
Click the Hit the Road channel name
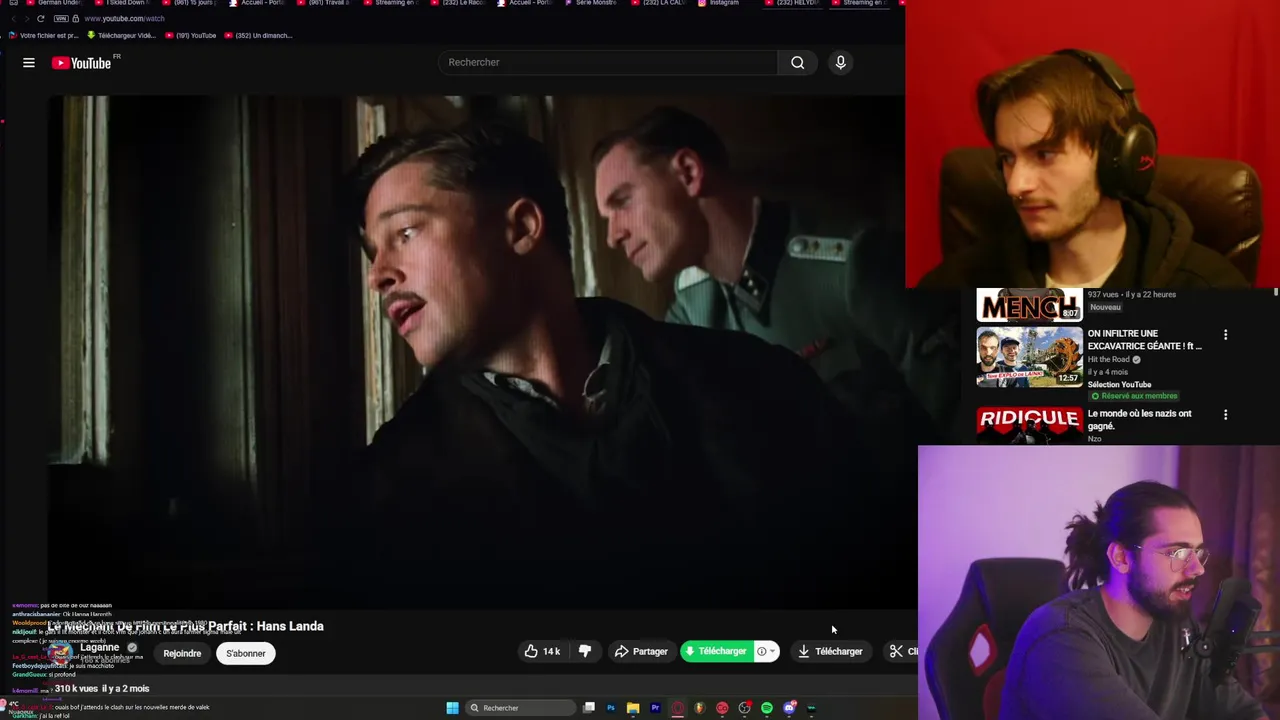click(1108, 359)
